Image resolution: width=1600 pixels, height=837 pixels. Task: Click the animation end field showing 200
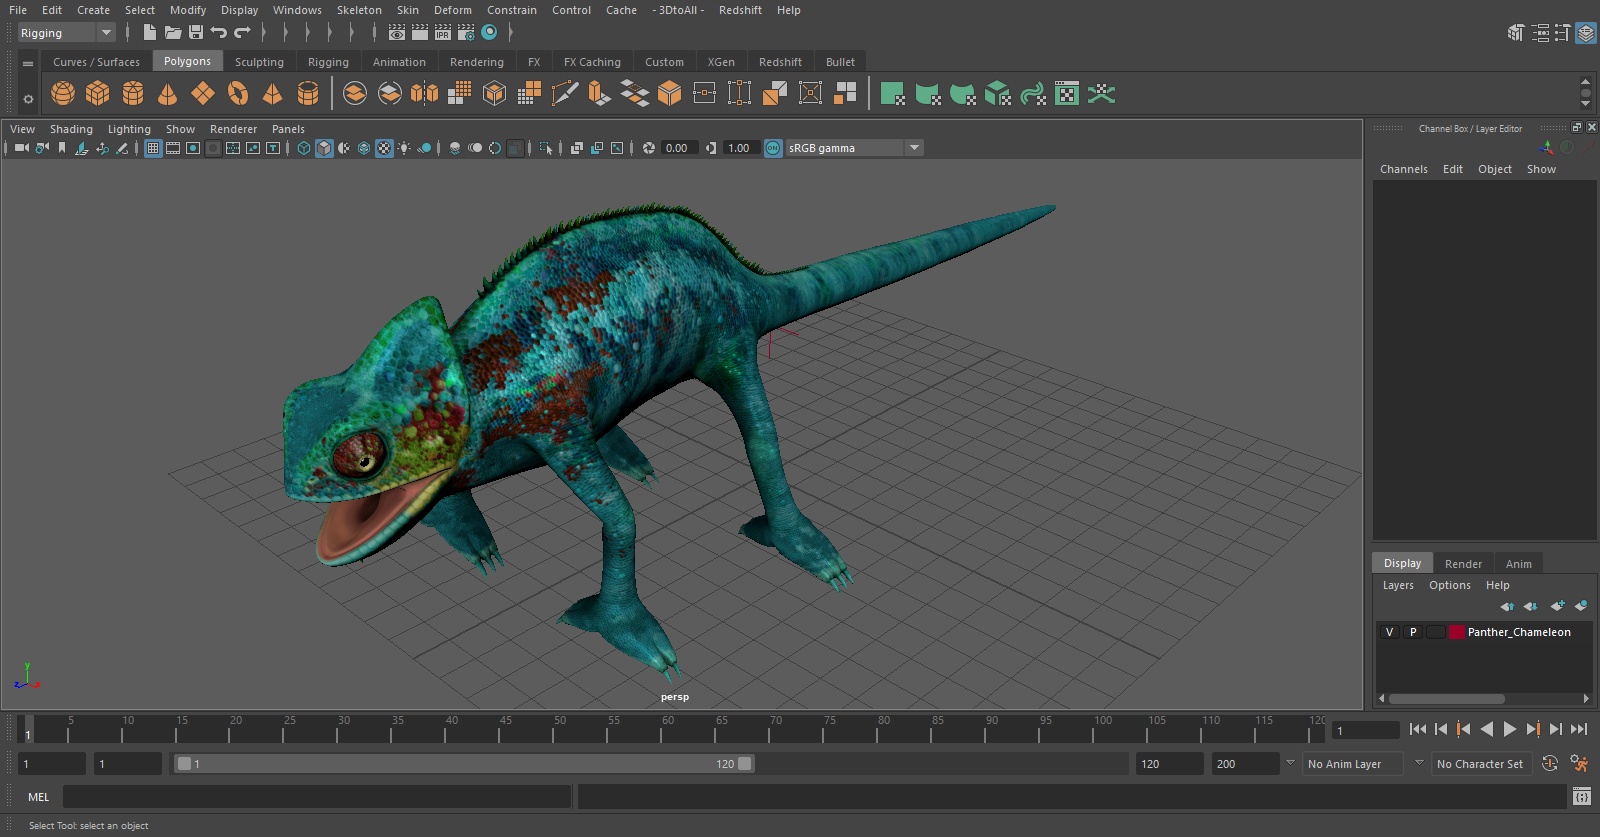click(x=1245, y=763)
